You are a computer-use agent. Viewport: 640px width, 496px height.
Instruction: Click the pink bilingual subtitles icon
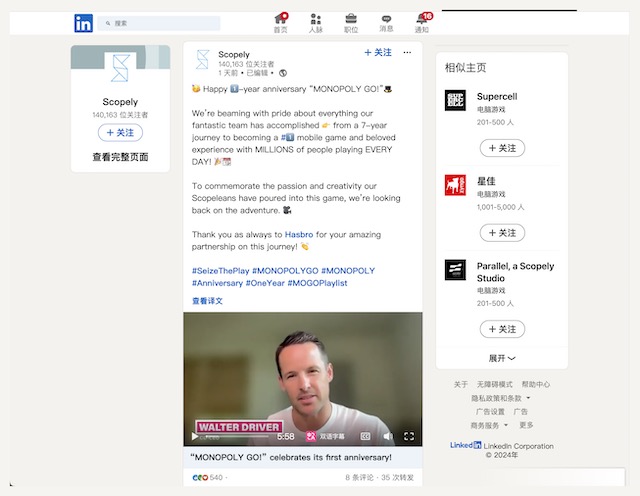point(311,436)
